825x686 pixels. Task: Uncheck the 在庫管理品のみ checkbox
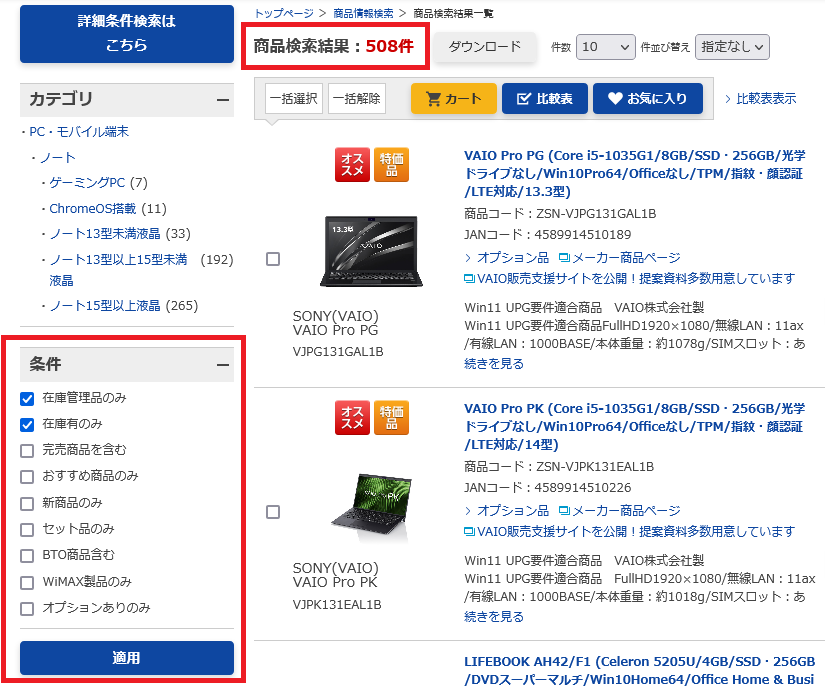coord(27,398)
